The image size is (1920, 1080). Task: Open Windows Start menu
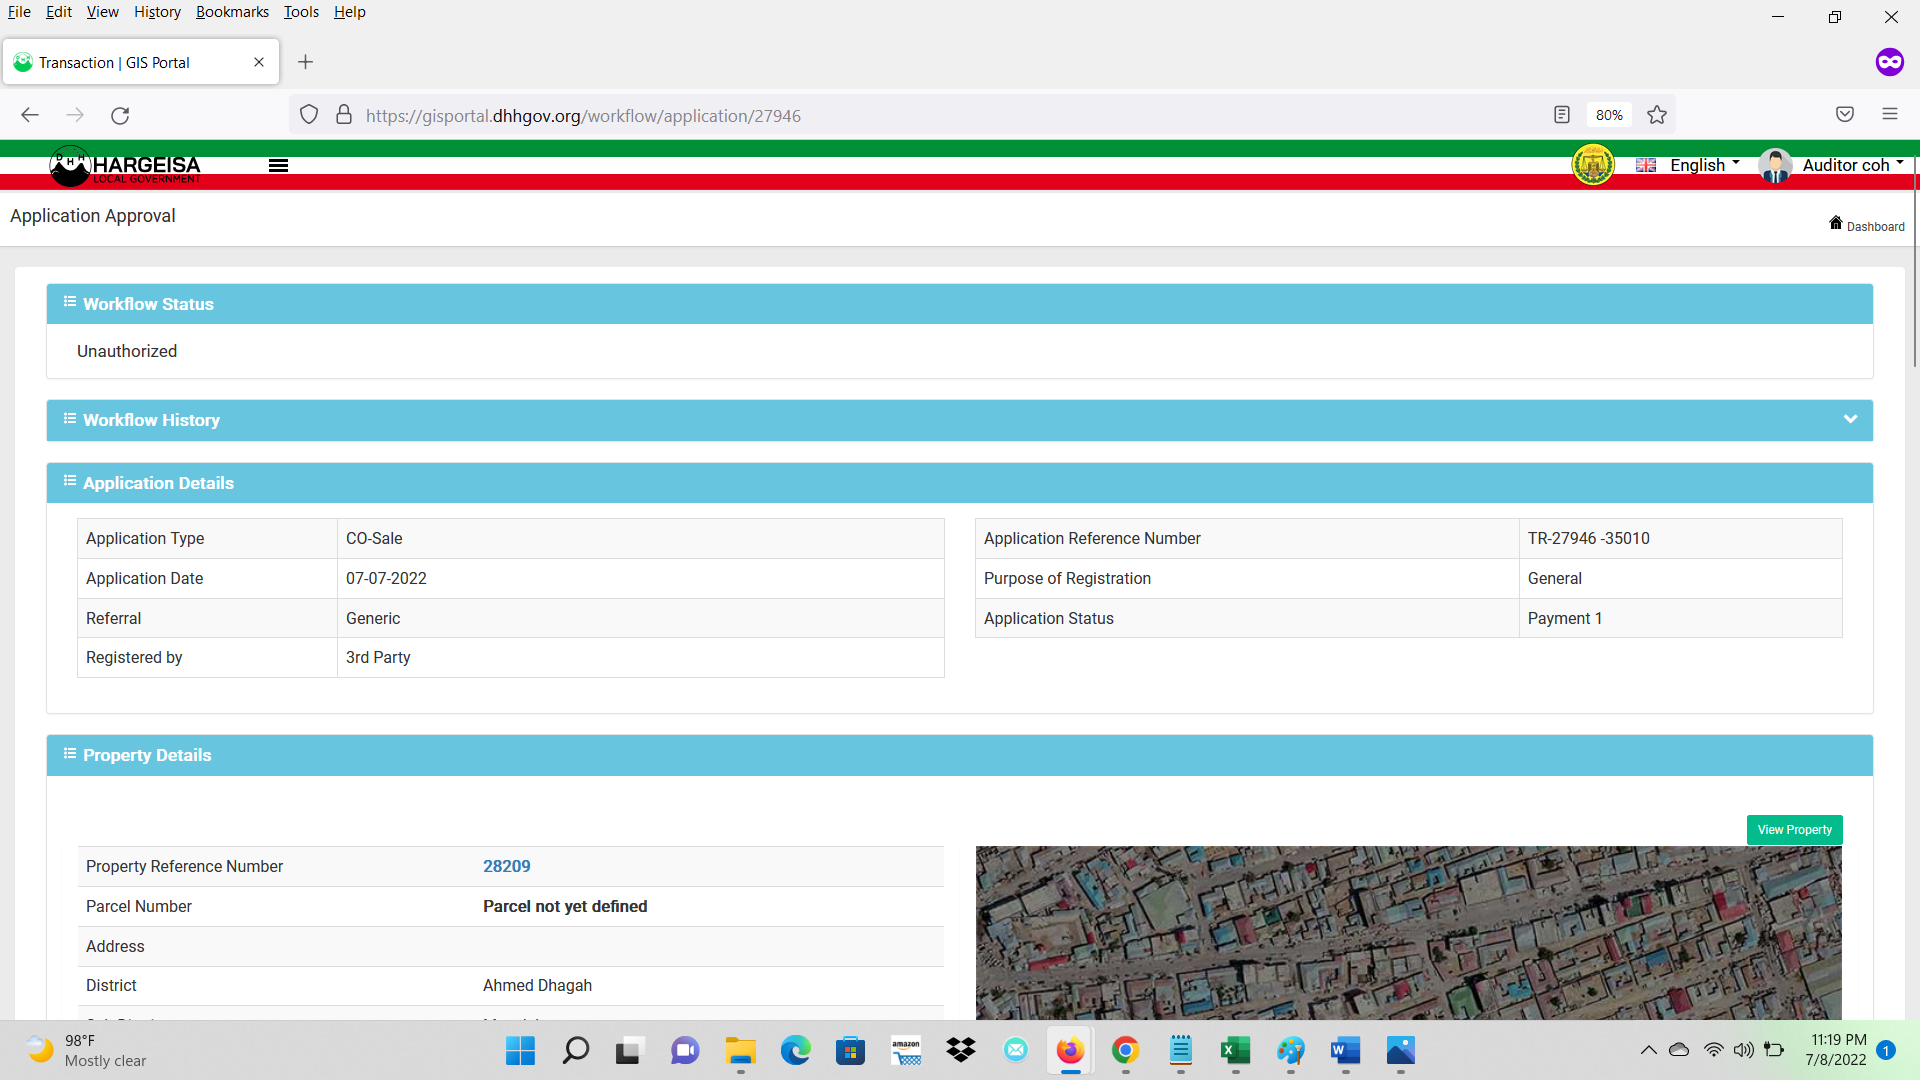click(x=520, y=1050)
